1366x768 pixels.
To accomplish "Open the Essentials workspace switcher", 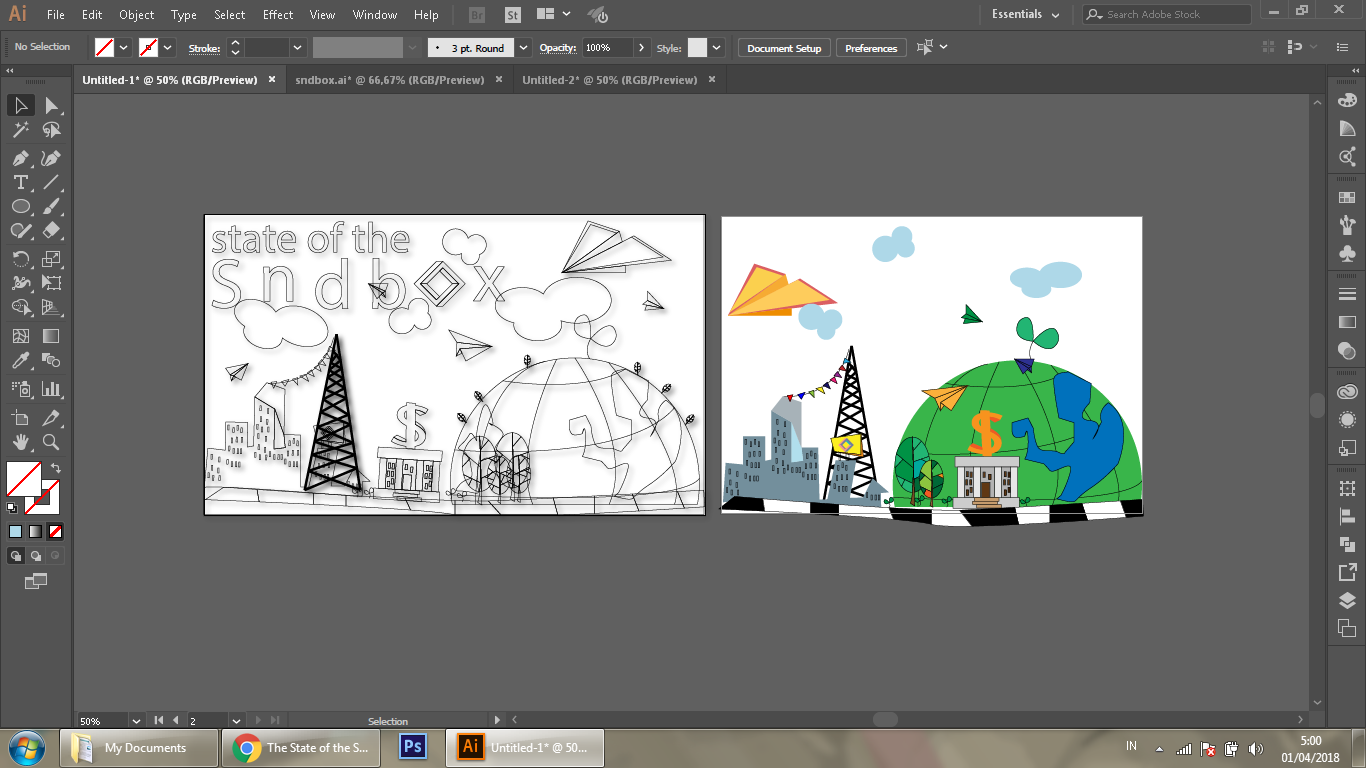I will (x=1025, y=14).
